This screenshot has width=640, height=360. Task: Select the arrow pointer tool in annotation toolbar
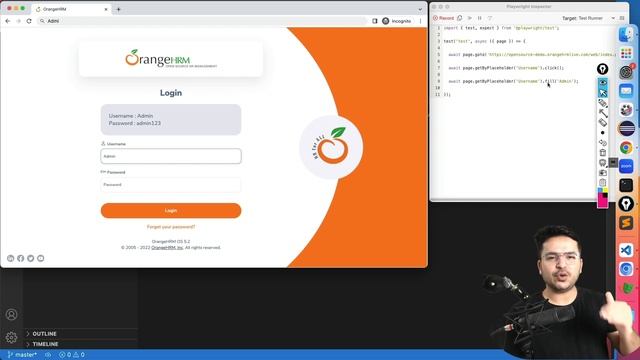603,93
